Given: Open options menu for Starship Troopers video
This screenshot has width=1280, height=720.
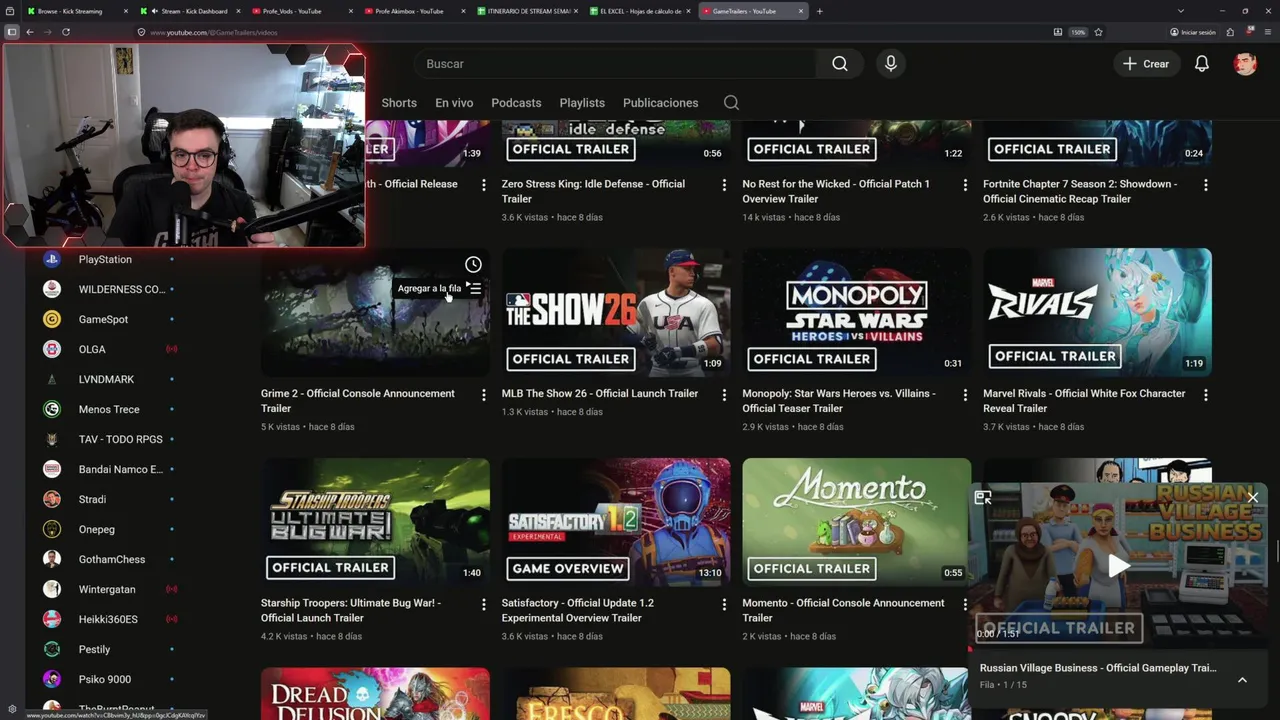Looking at the screenshot, I should point(483,604).
